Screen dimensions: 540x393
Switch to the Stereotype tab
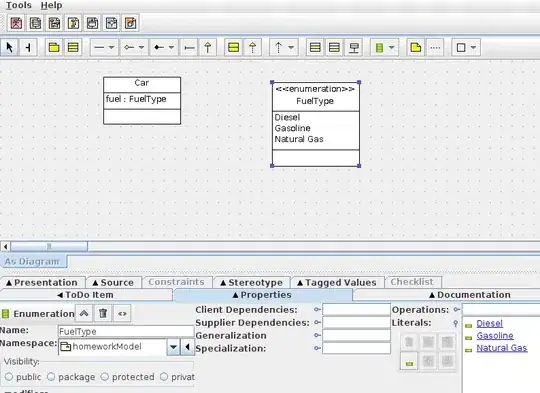pyautogui.click(x=252, y=282)
